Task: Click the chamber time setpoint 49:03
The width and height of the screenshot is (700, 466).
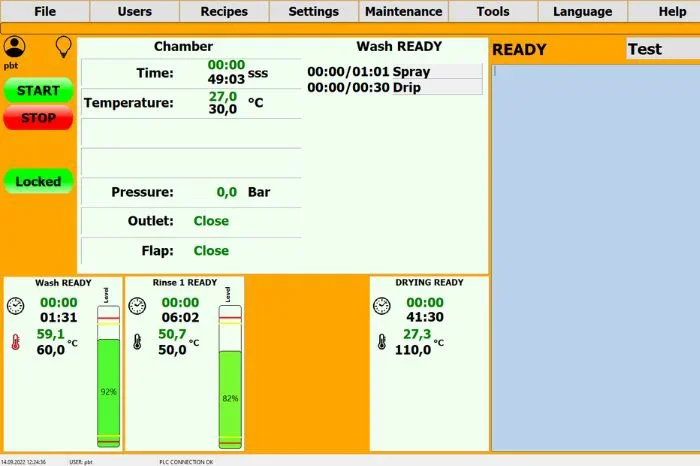Action: tap(226, 79)
